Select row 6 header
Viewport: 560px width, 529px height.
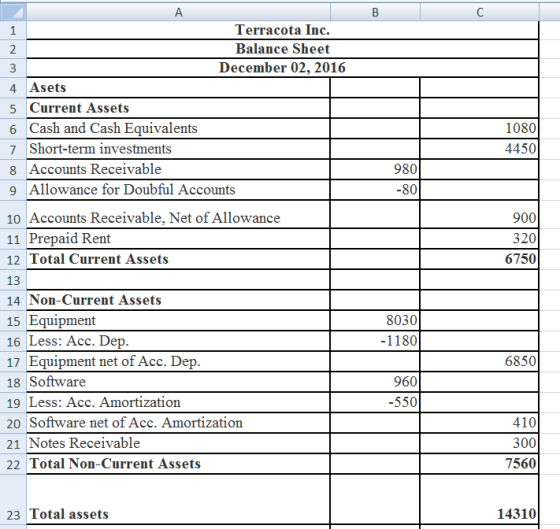[x=13, y=129]
